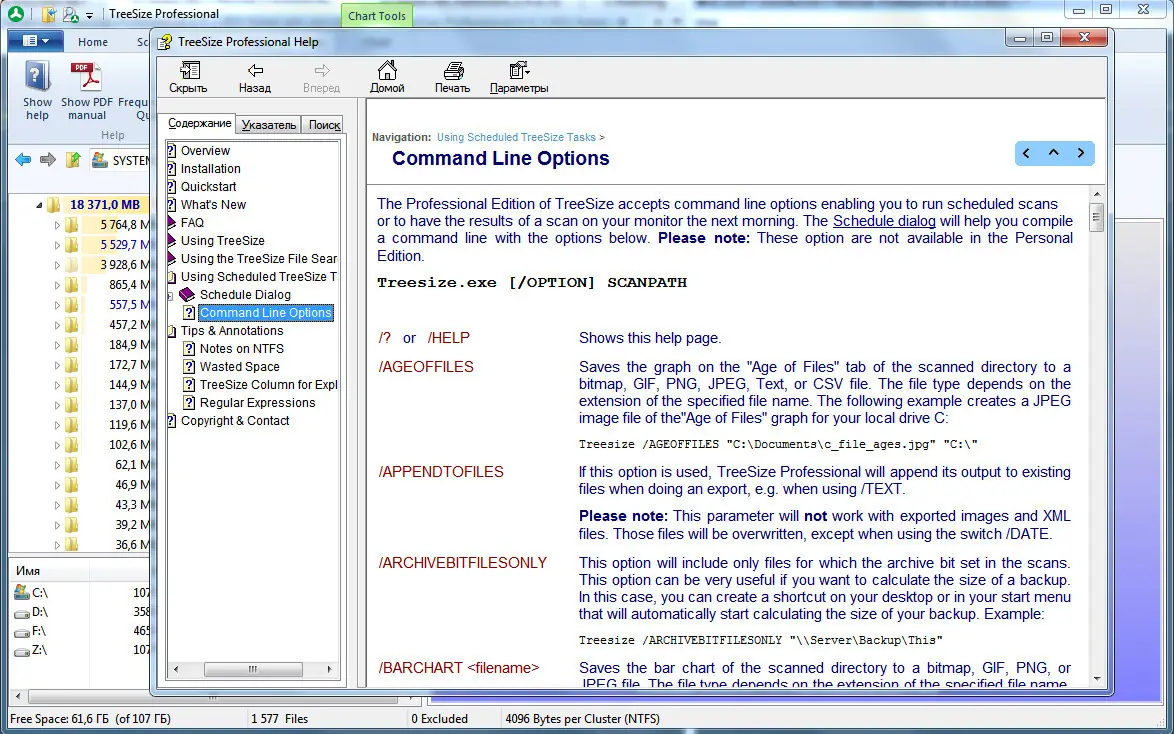The height and width of the screenshot is (734, 1174).
Task: Open quick access toolbar dropdown arrow
Action: point(90,15)
